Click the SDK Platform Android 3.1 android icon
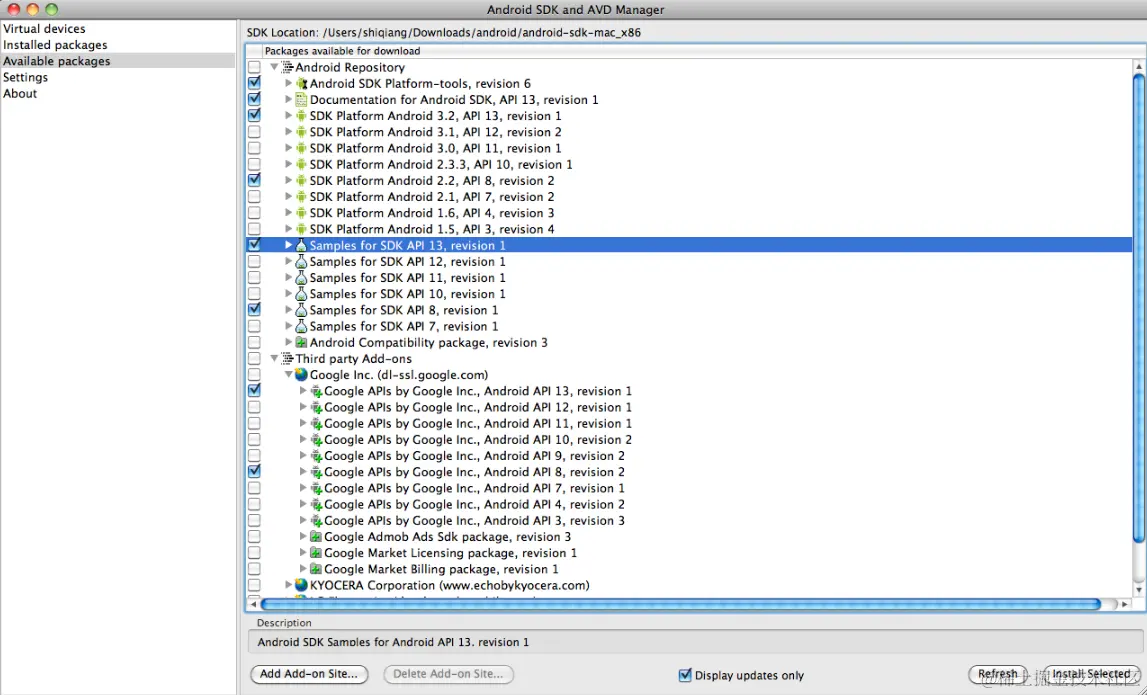 301,132
